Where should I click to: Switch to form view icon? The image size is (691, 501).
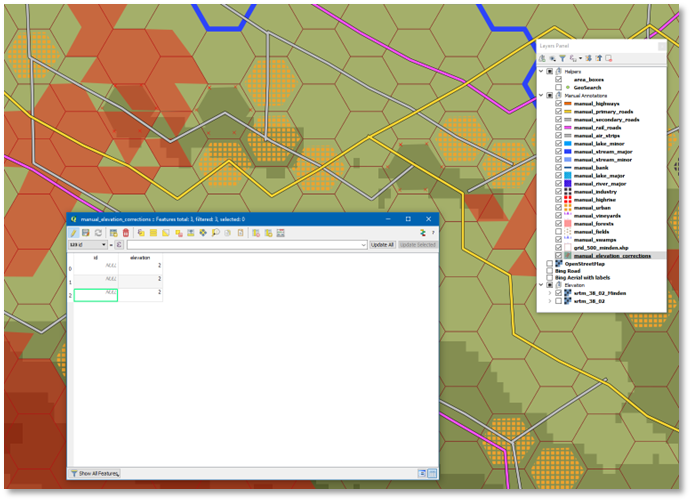421,472
